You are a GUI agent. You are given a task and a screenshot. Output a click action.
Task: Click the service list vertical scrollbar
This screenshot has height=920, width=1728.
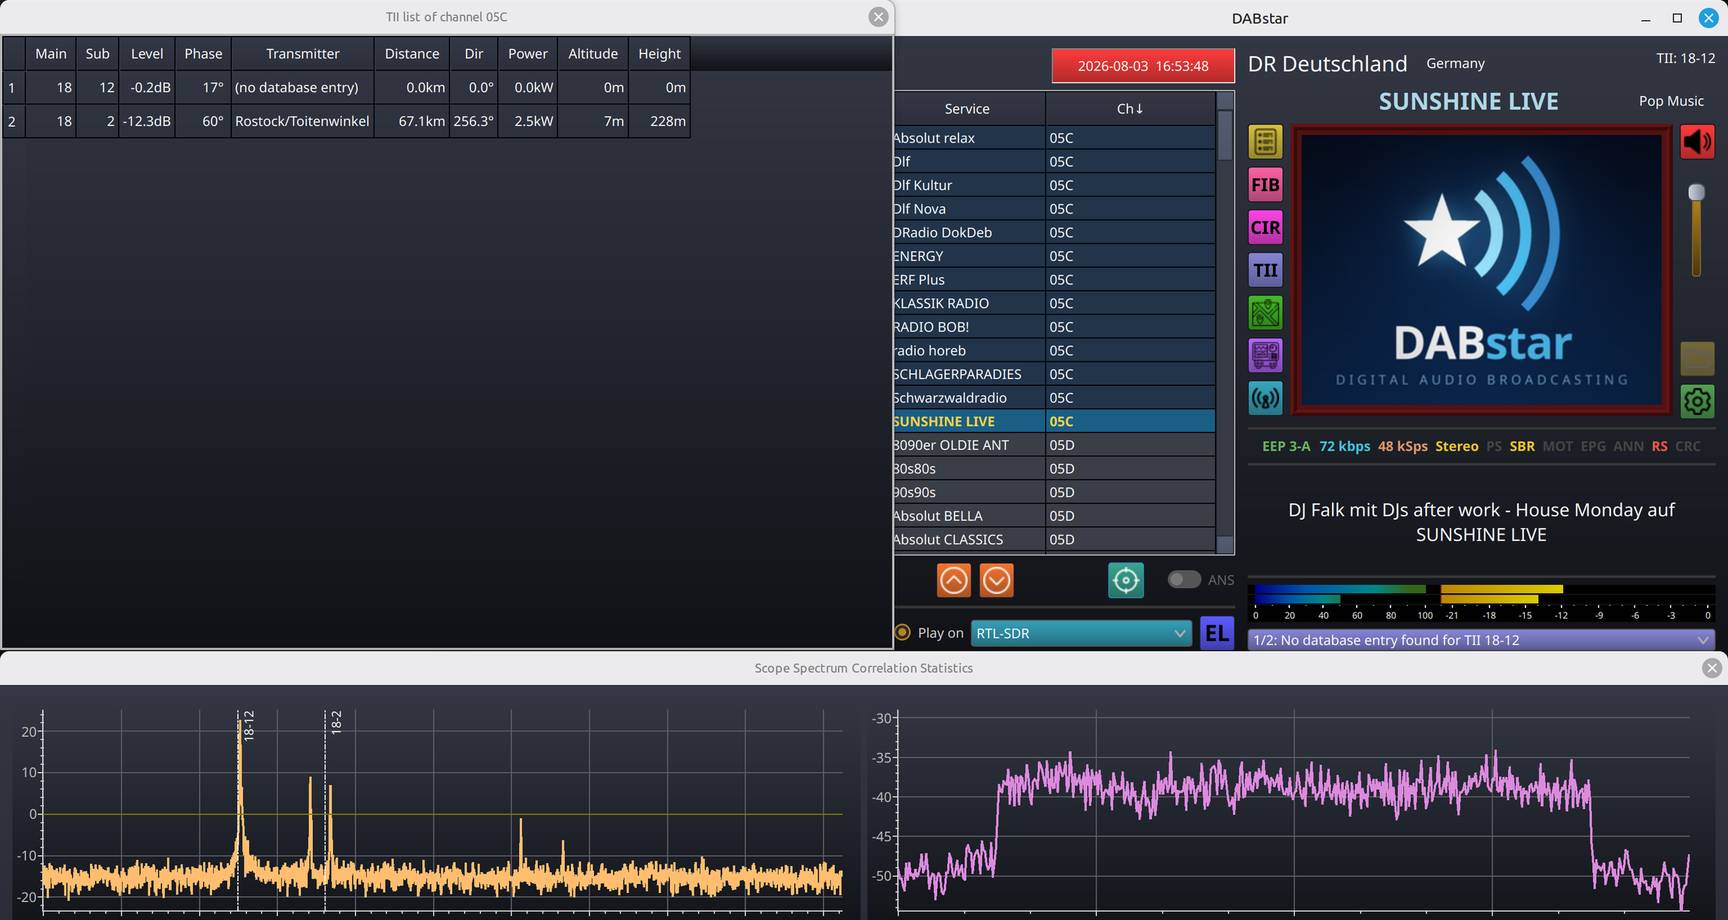point(1225,323)
